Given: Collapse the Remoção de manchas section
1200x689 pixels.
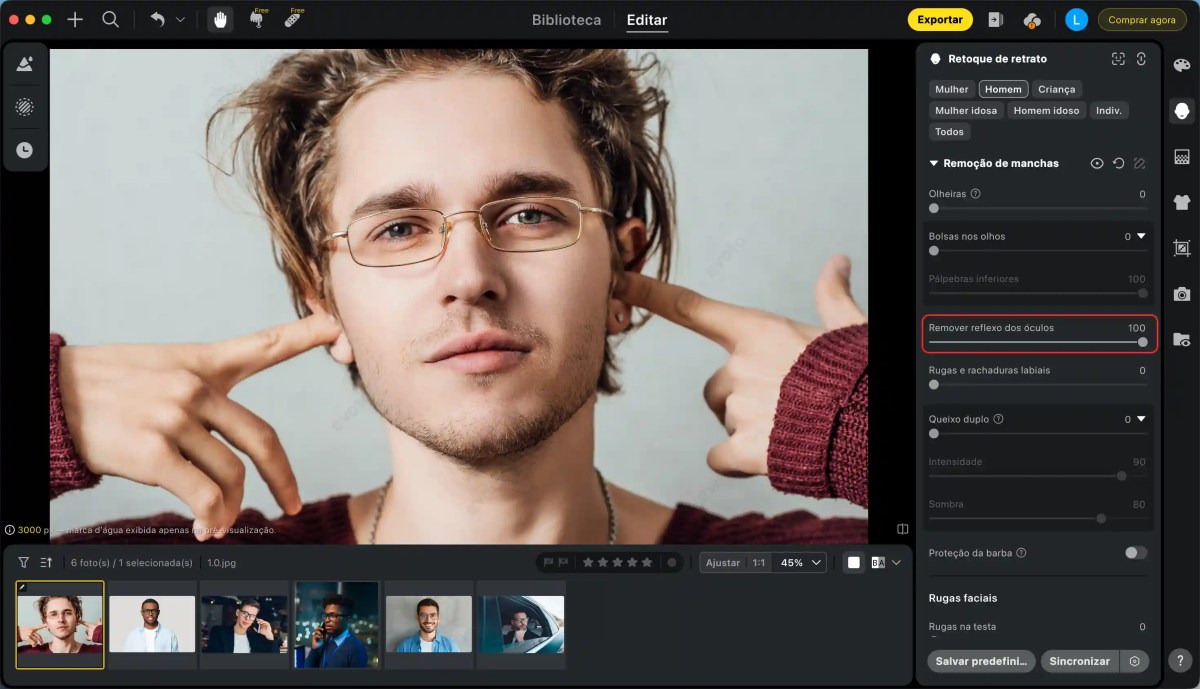Looking at the screenshot, I should (x=934, y=163).
